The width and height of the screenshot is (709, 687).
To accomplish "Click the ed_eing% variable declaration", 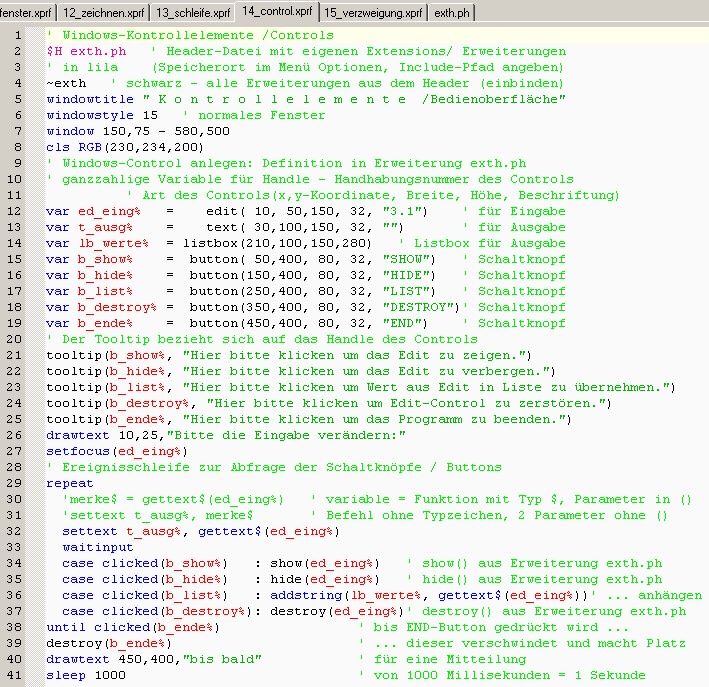I will 104,211.
